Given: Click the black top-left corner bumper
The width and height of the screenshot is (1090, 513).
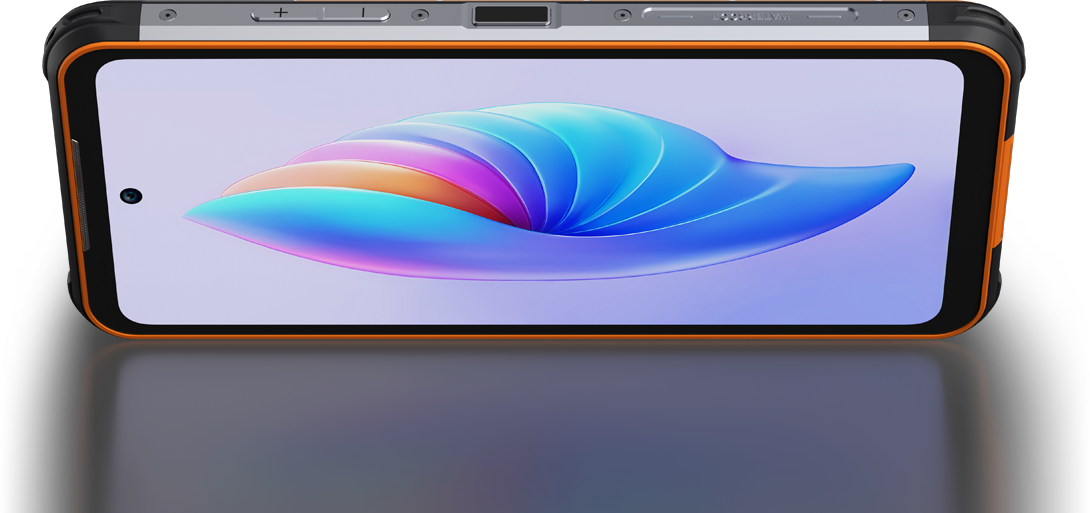Looking at the screenshot, I should (x=60, y=40).
